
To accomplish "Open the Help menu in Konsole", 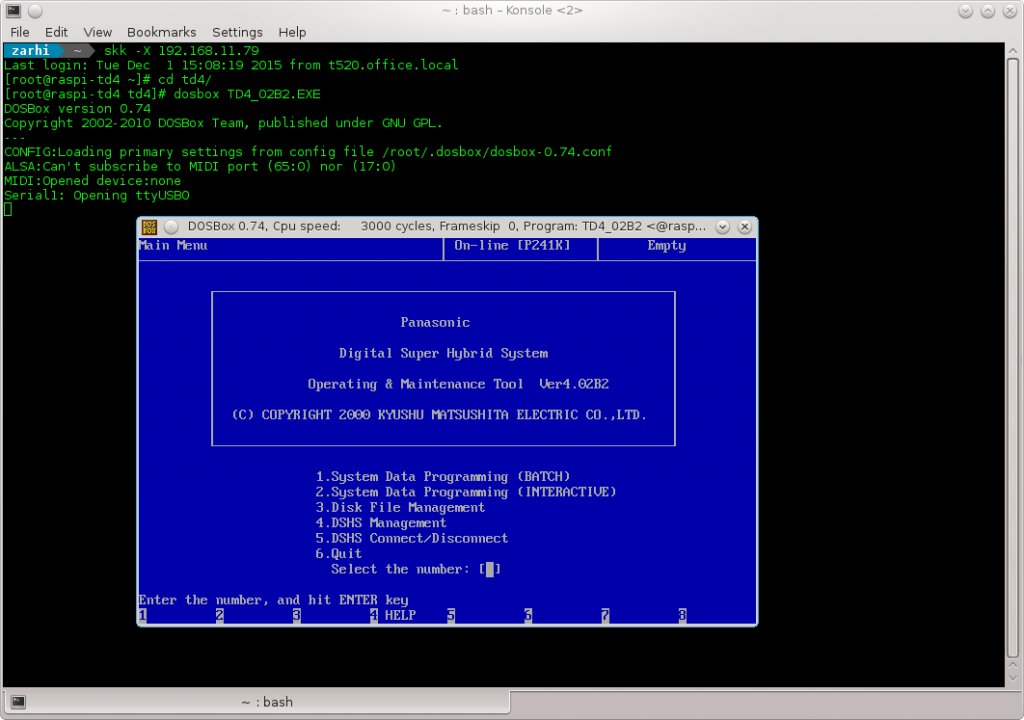I will (292, 32).
